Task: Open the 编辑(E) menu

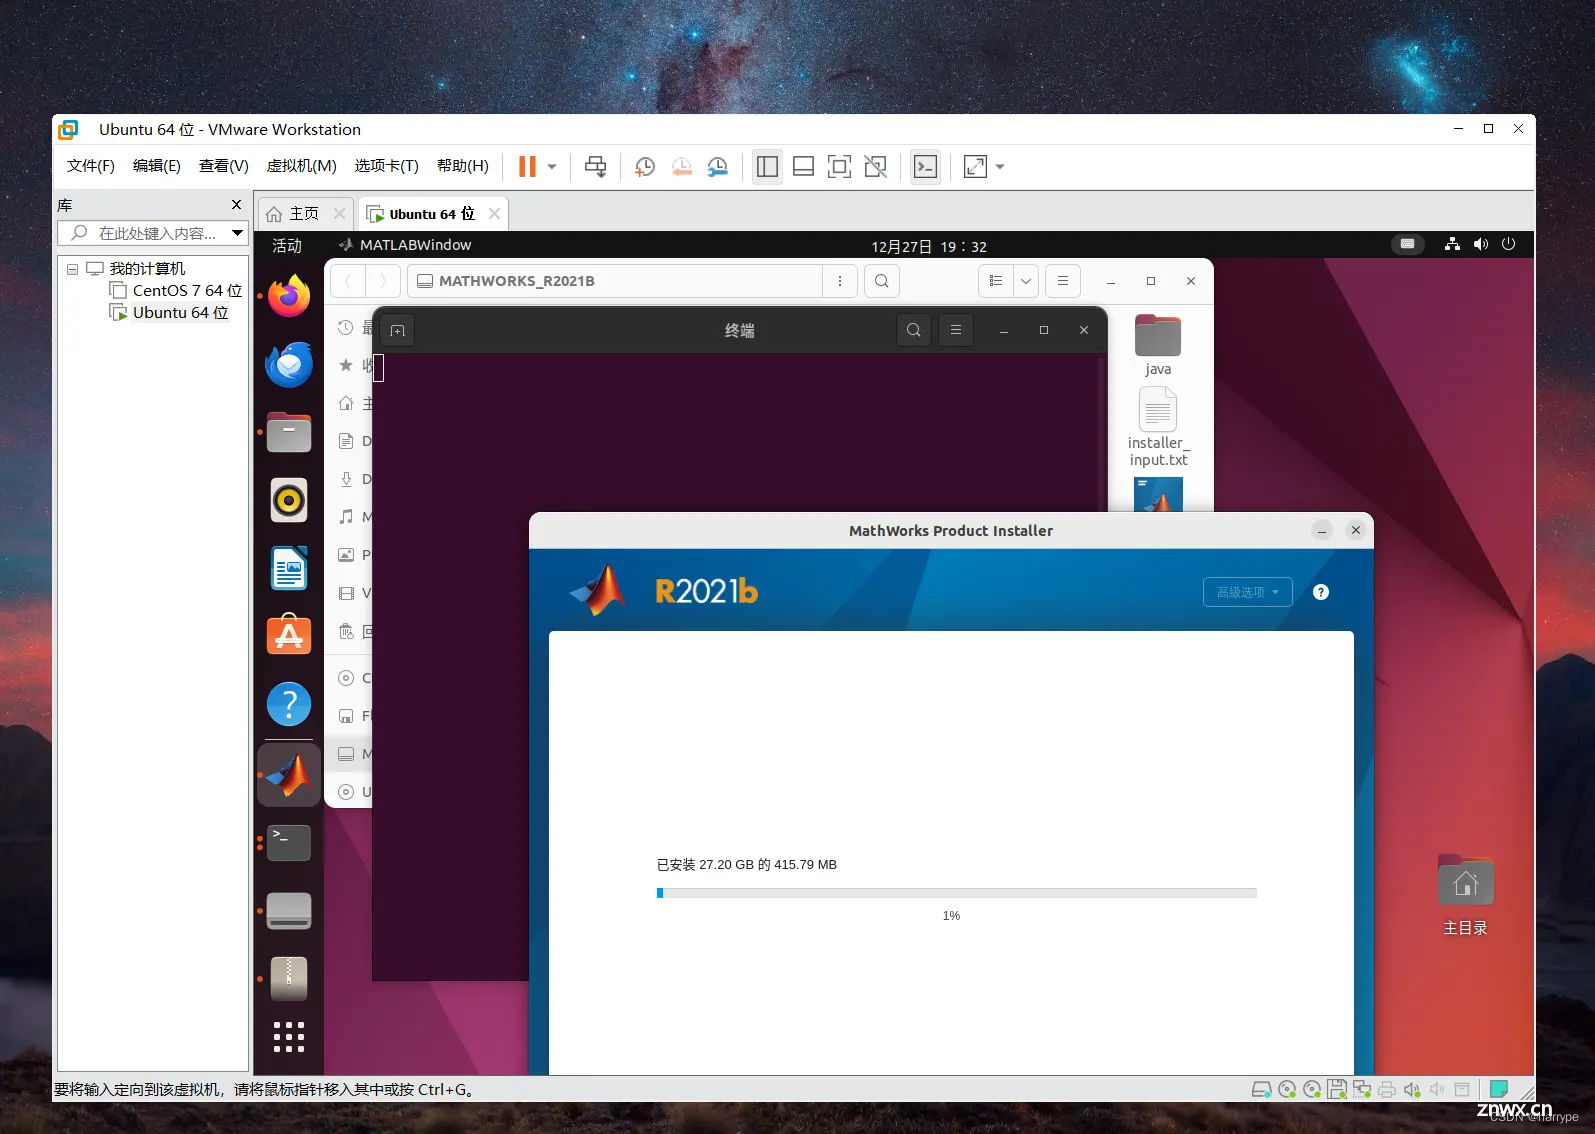Action: click(157, 166)
